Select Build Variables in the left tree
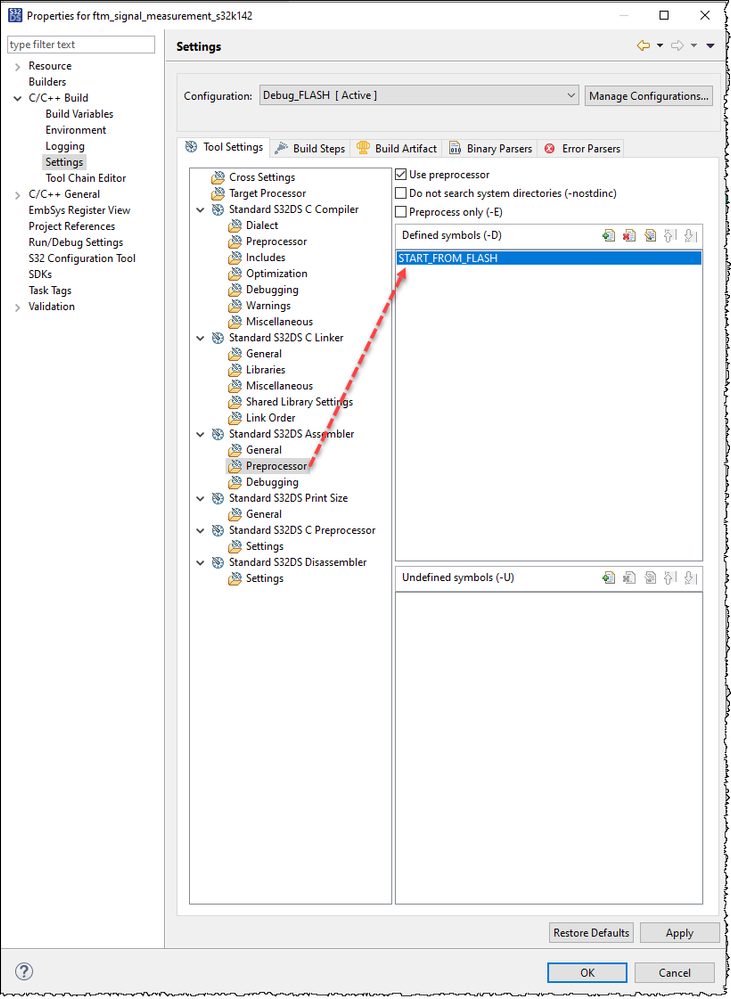Image resolution: width=731 pixels, height=999 pixels. click(79, 114)
